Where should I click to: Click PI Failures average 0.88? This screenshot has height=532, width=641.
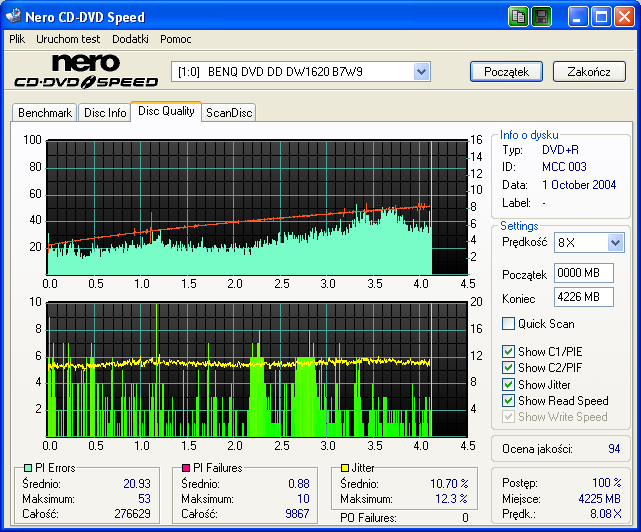(x=299, y=484)
